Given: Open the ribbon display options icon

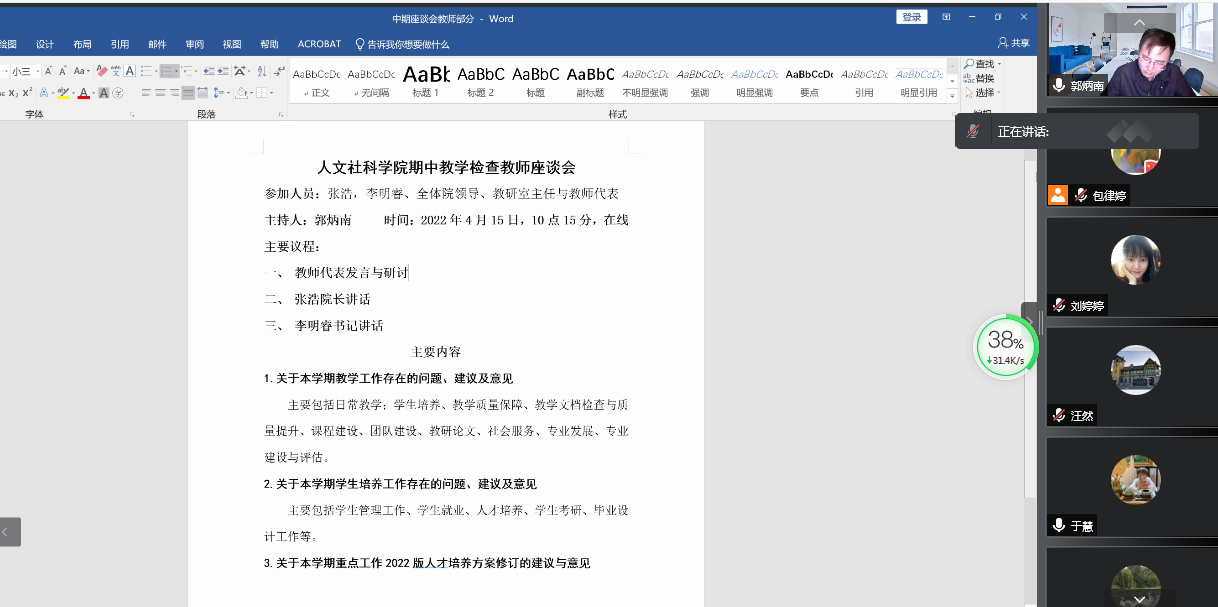Looking at the screenshot, I should 946,17.
